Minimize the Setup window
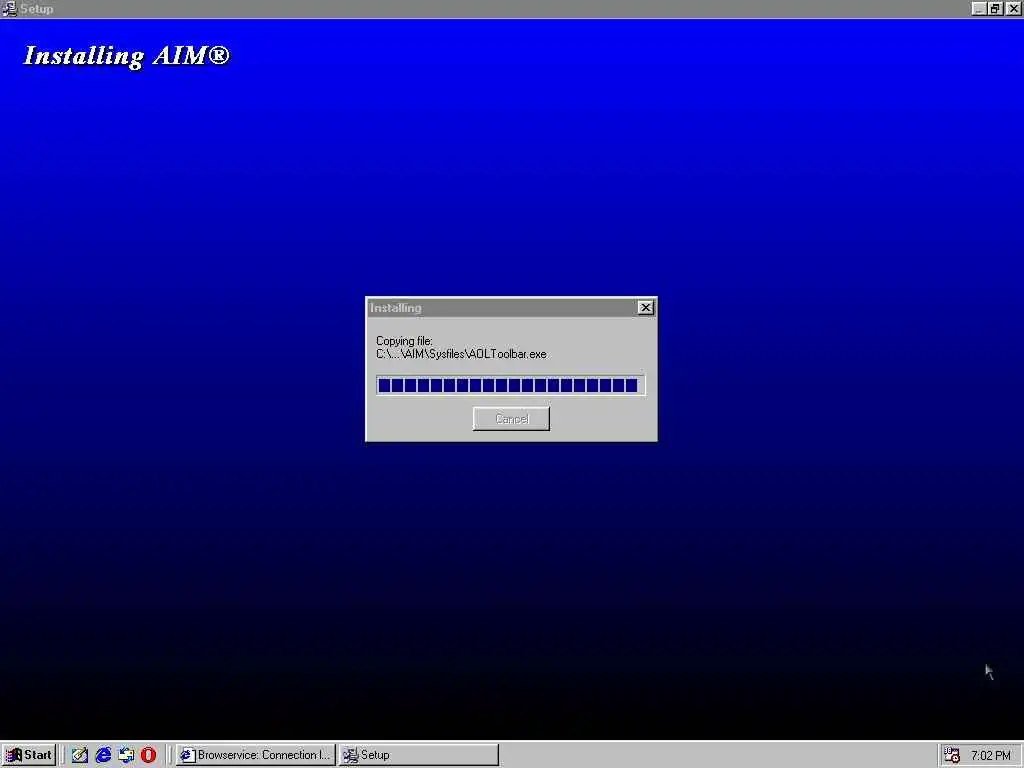 click(x=978, y=8)
